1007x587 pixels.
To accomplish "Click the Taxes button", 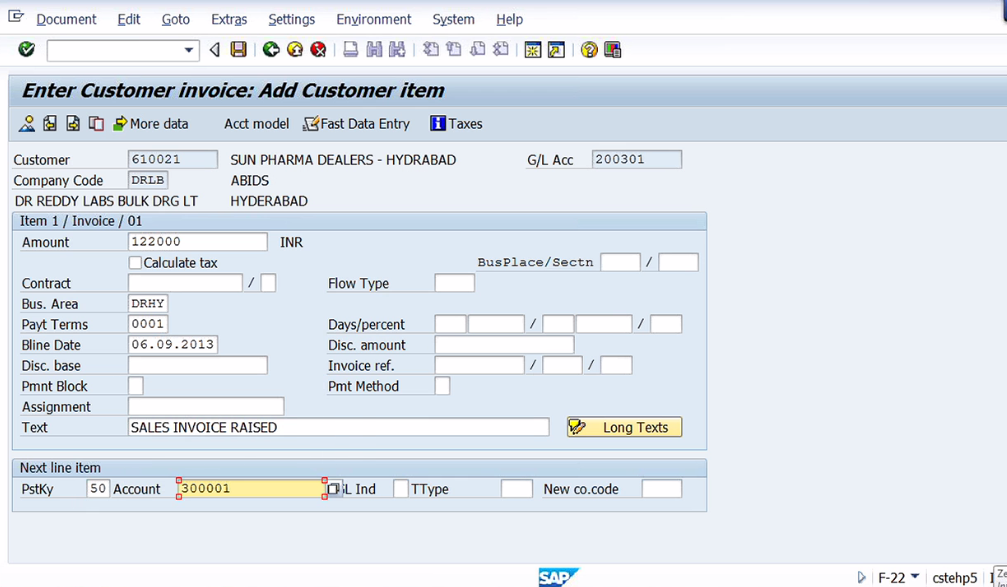I will tap(457, 123).
